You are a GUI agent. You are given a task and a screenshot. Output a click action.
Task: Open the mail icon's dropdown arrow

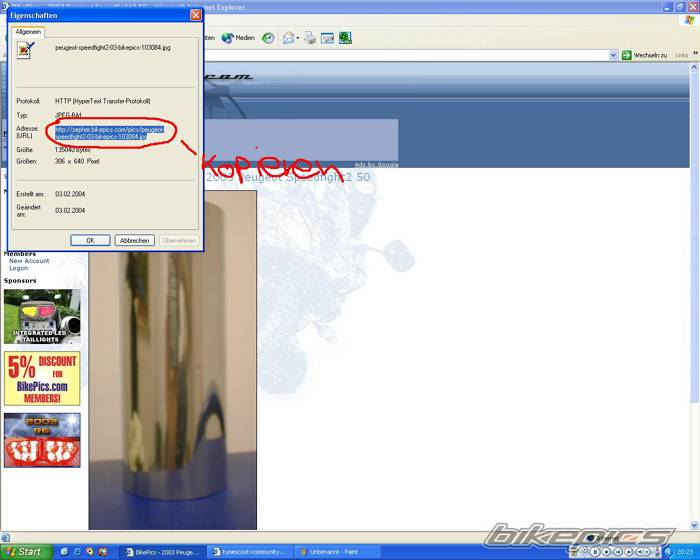click(x=298, y=38)
